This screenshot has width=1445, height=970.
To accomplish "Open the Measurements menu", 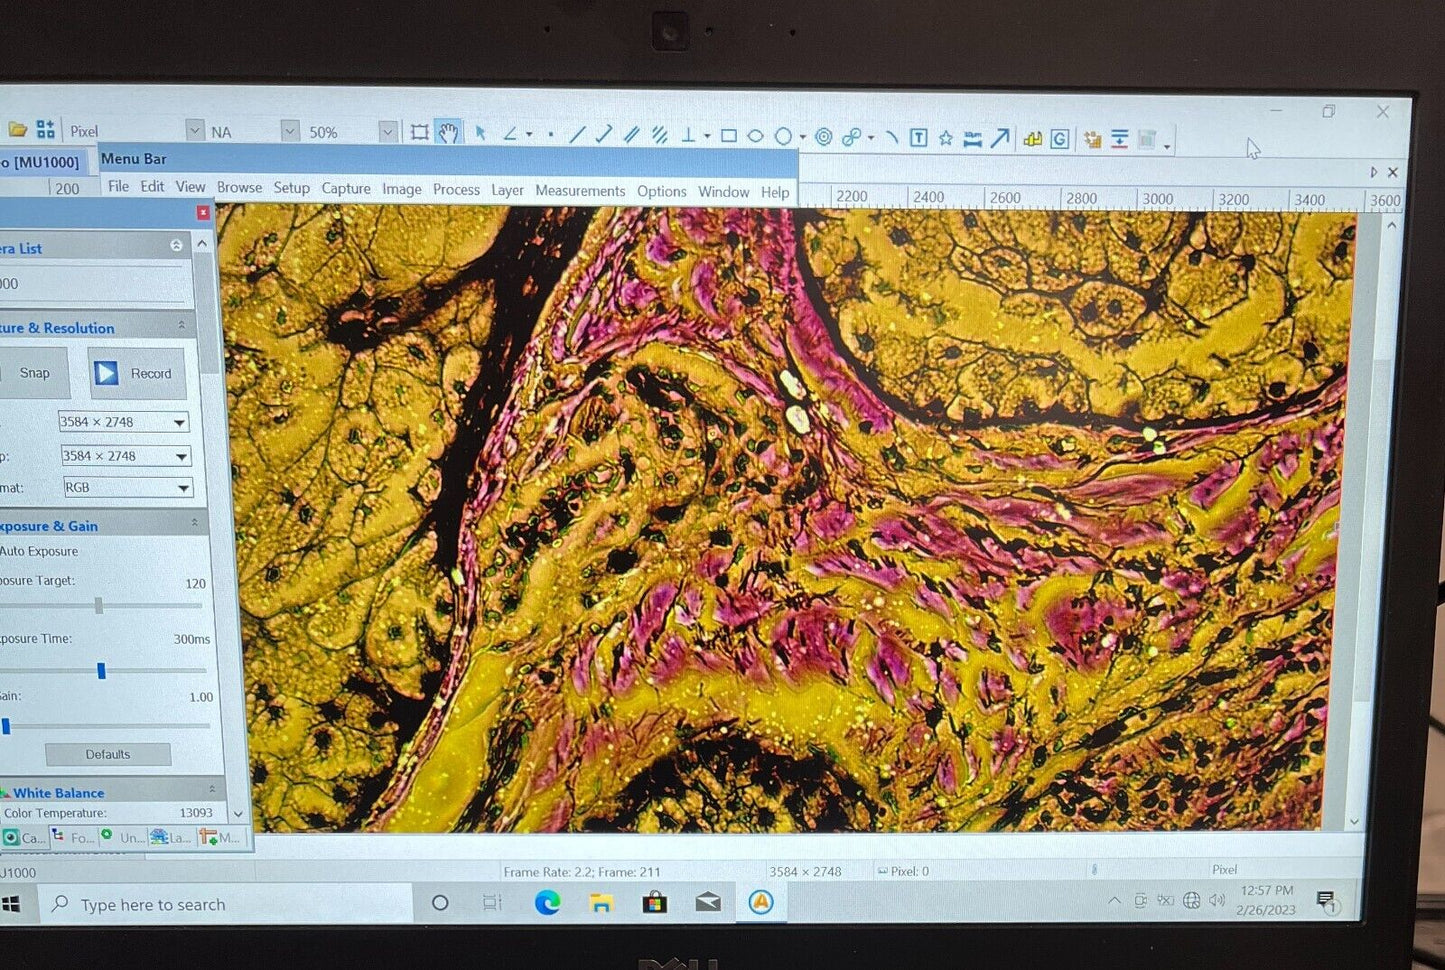I will coord(579,191).
